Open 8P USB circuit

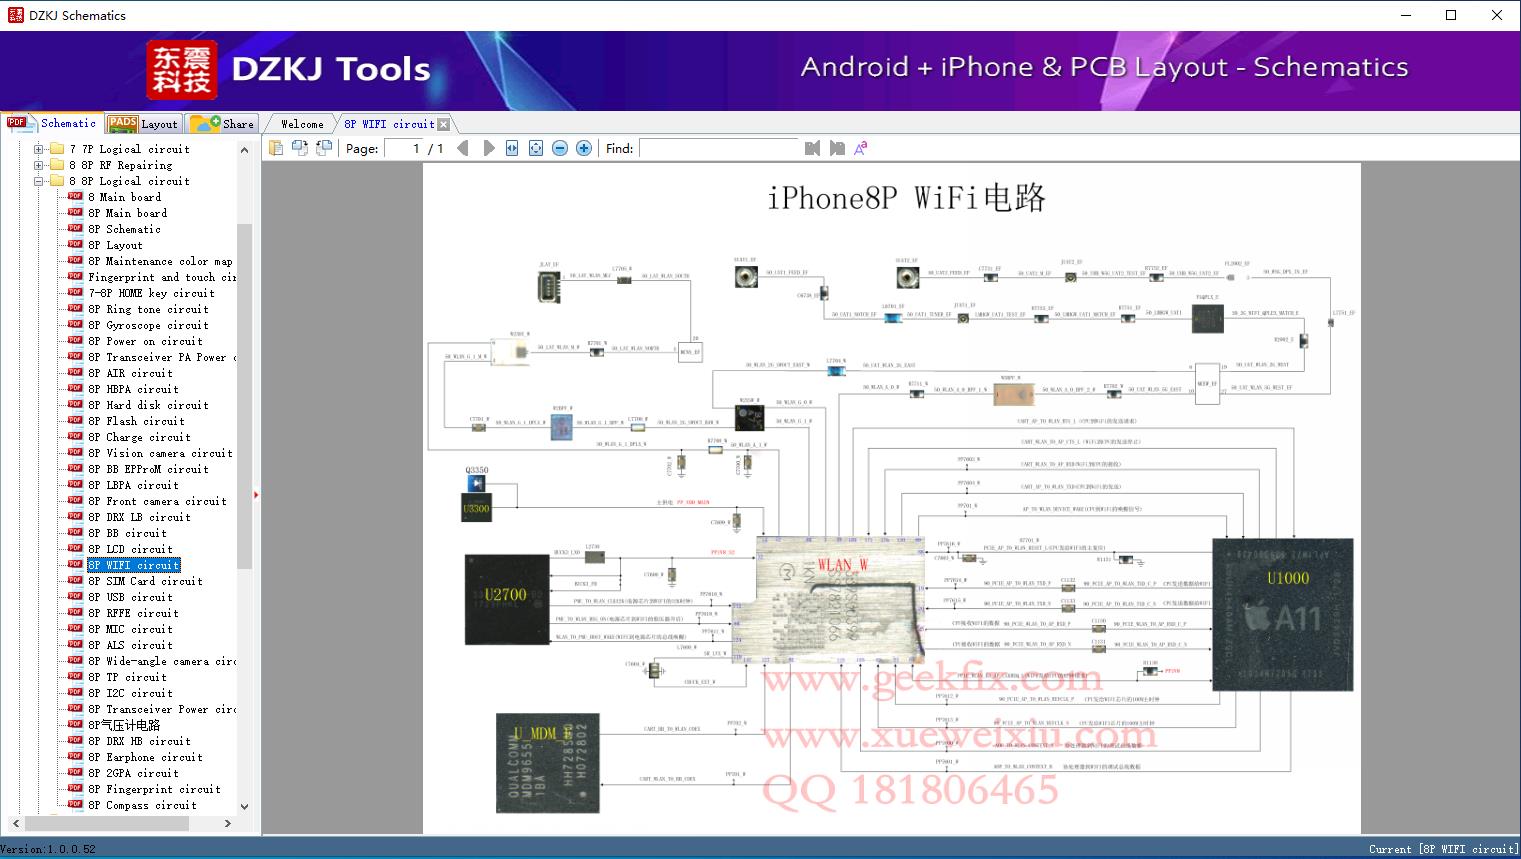tap(130, 597)
